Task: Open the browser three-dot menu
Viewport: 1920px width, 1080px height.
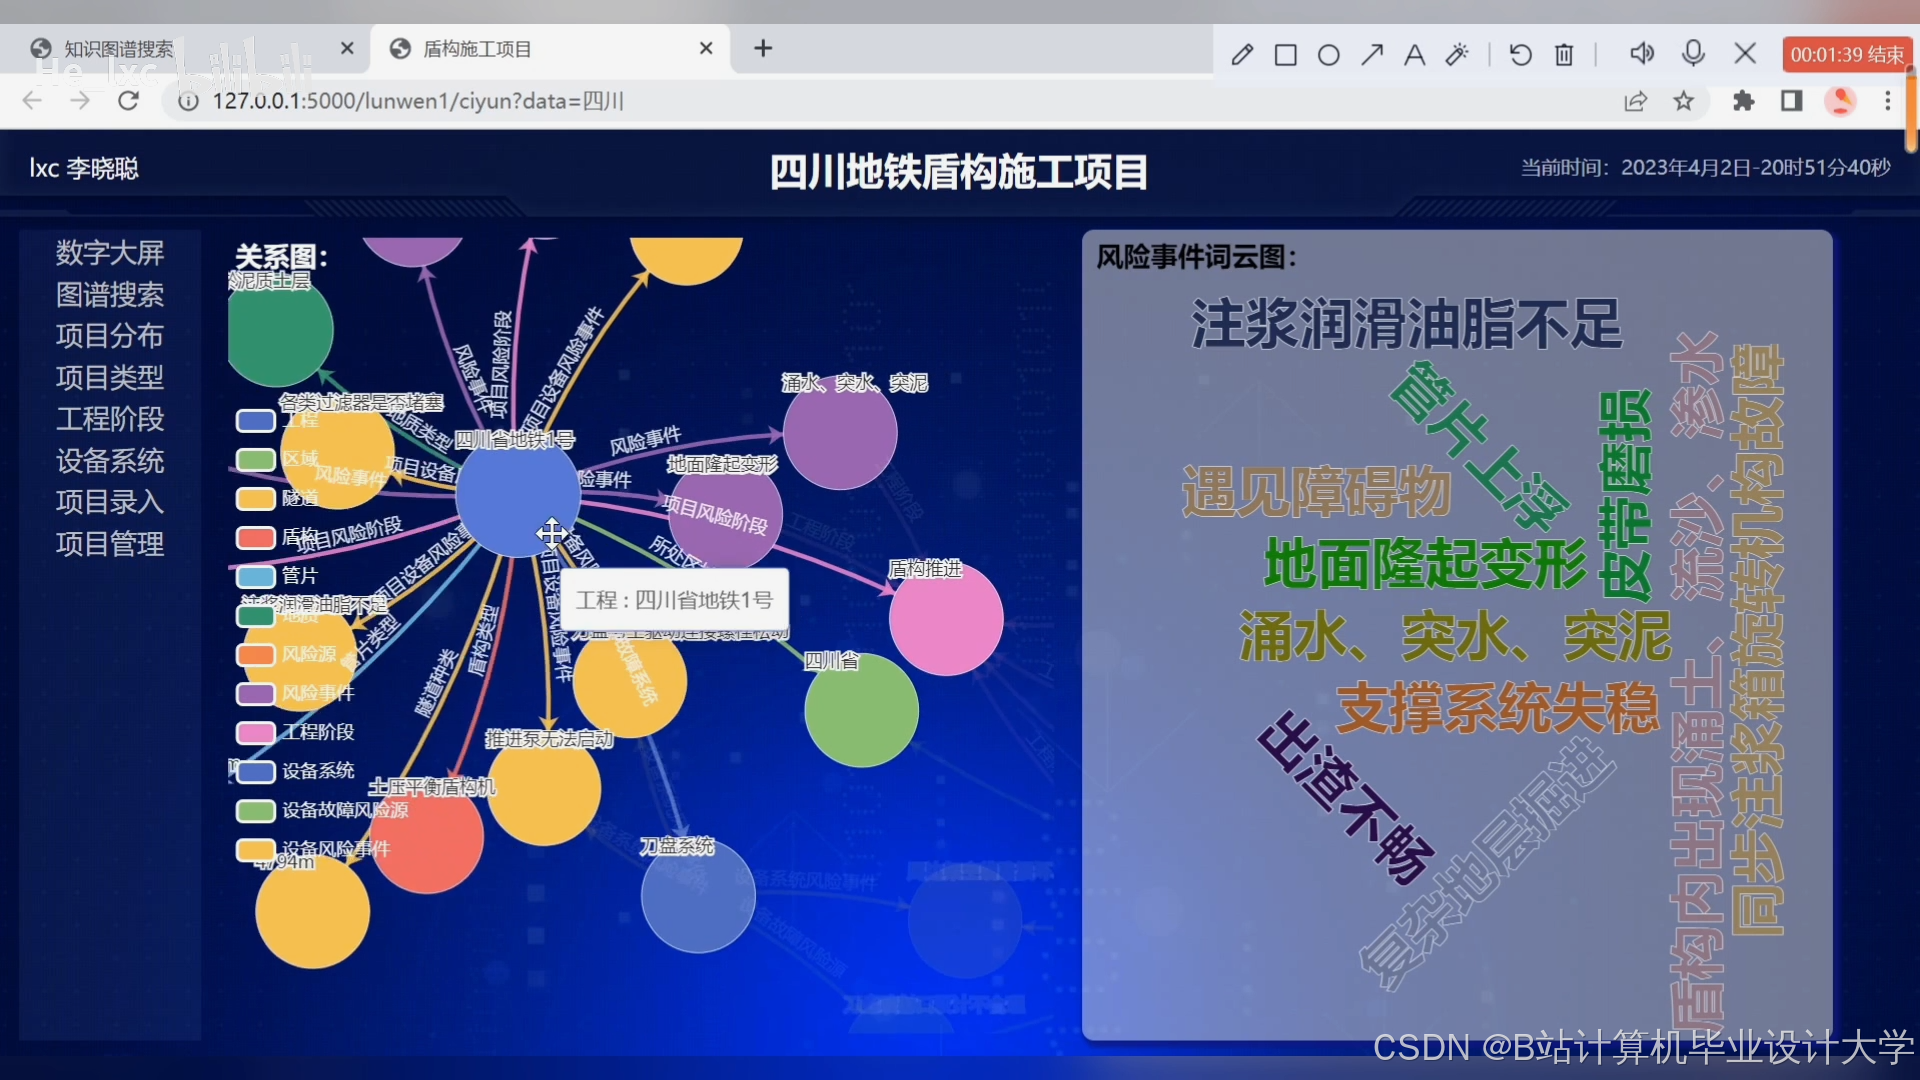Action: click(x=1888, y=101)
